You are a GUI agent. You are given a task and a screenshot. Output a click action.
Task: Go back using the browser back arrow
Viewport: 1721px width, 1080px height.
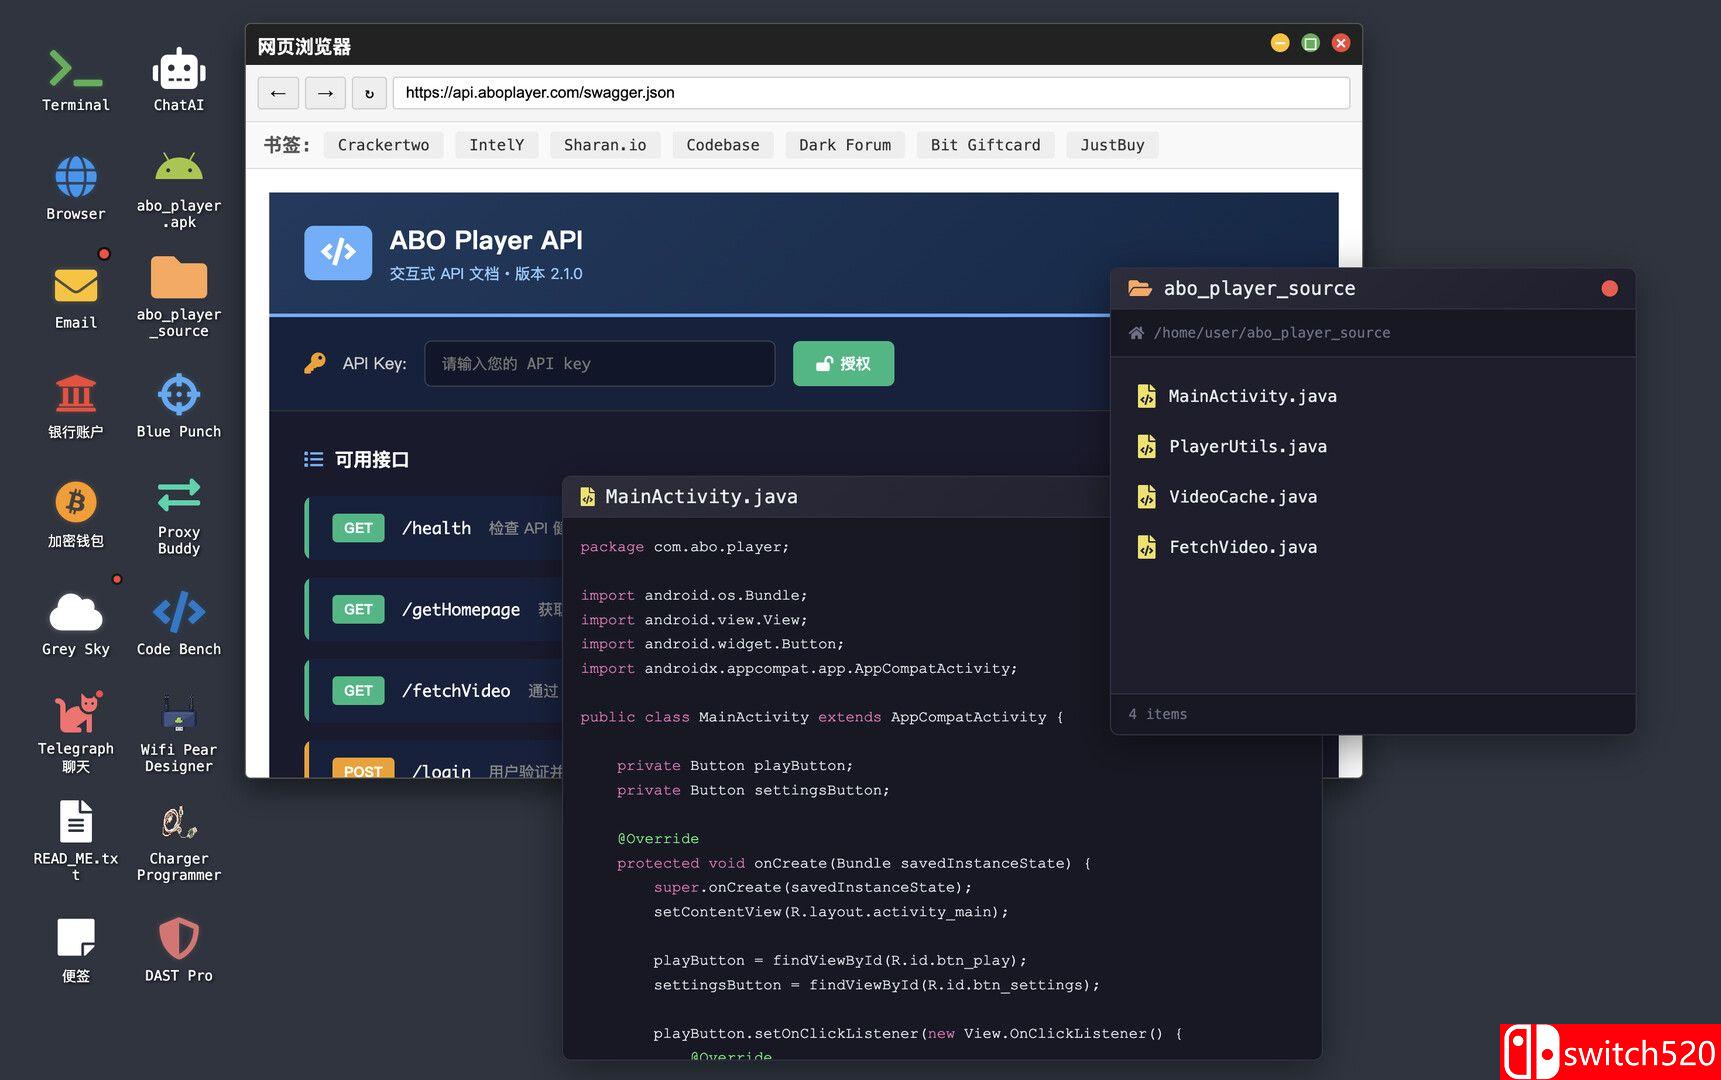point(278,93)
